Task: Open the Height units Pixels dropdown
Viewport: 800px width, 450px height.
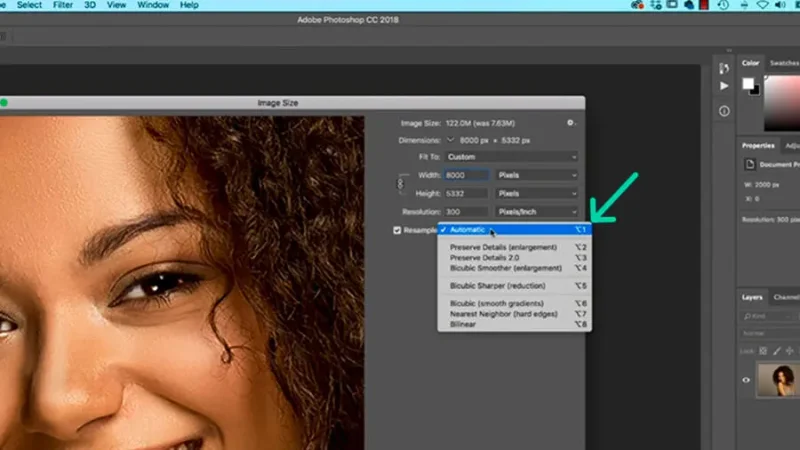Action: pos(537,193)
